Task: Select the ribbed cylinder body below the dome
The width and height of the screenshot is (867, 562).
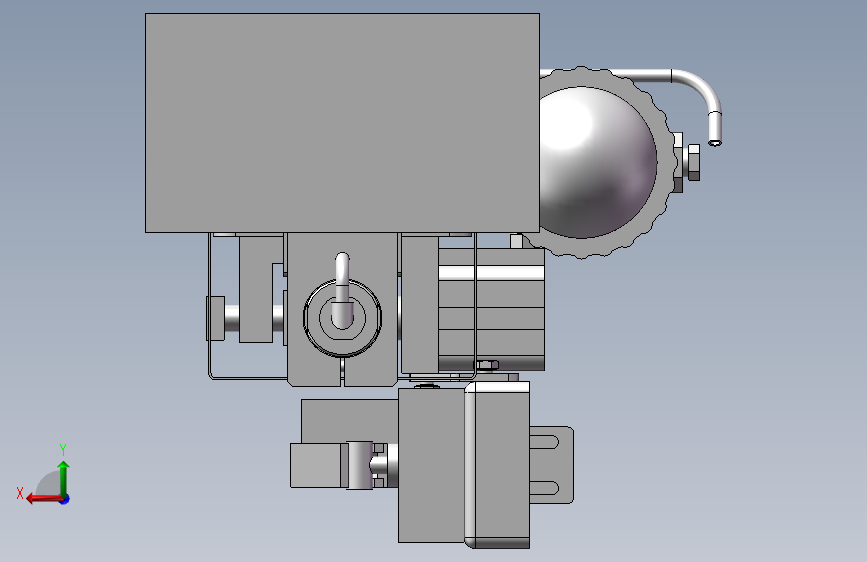Action: click(x=492, y=310)
